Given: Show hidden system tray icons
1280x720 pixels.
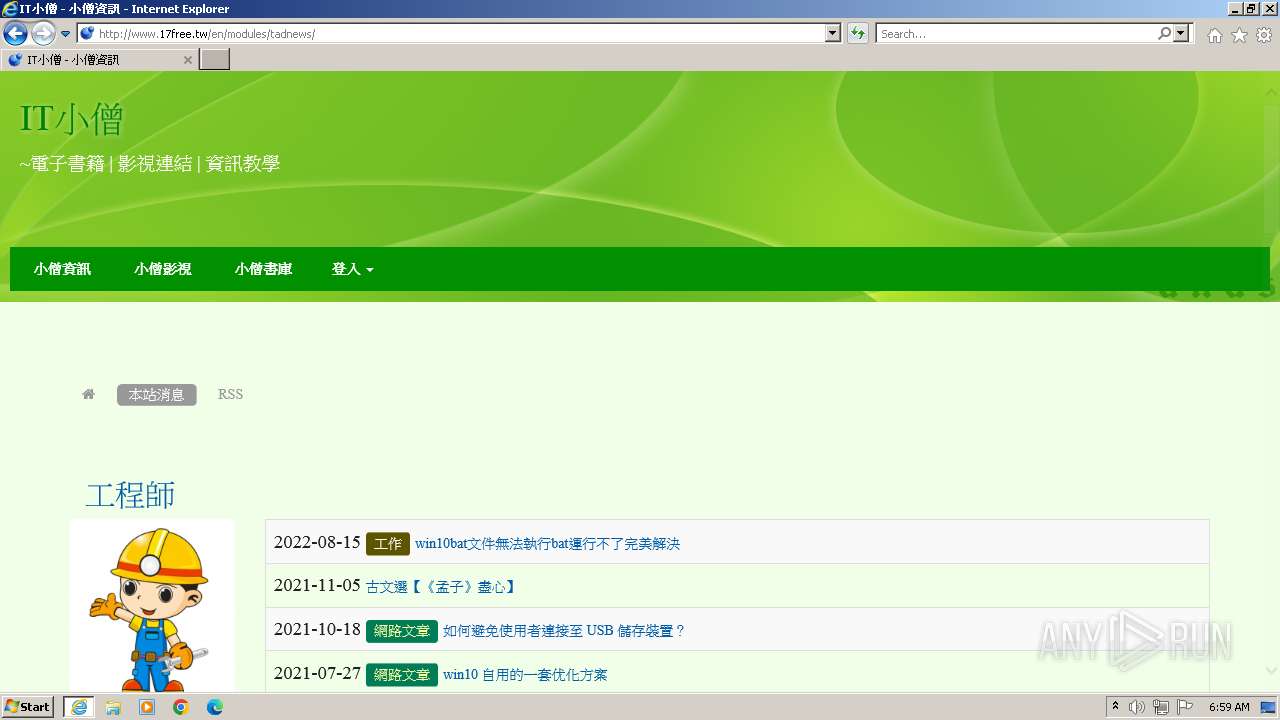Looking at the screenshot, I should [1115, 707].
